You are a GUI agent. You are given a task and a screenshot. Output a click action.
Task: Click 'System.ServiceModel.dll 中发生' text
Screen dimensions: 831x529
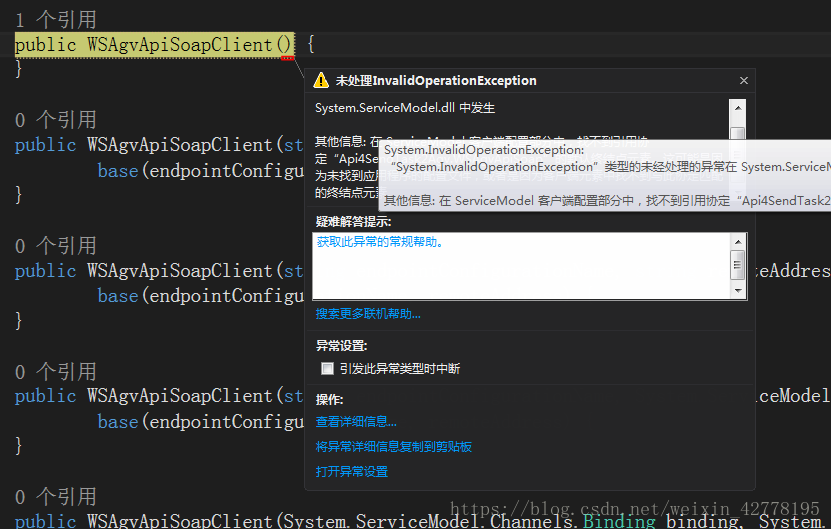[x=405, y=108]
